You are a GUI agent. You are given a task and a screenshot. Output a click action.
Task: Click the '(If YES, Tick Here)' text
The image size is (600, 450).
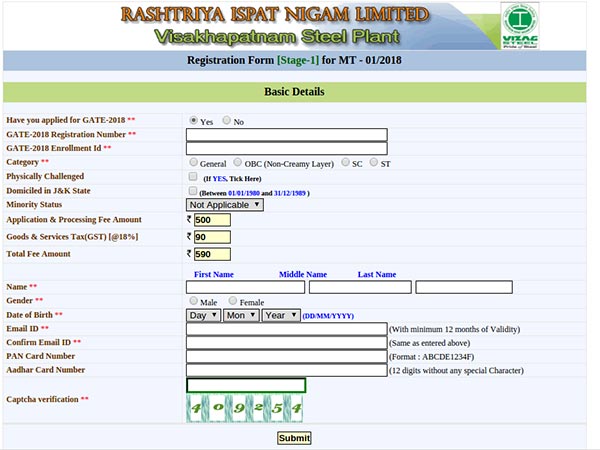click(232, 179)
